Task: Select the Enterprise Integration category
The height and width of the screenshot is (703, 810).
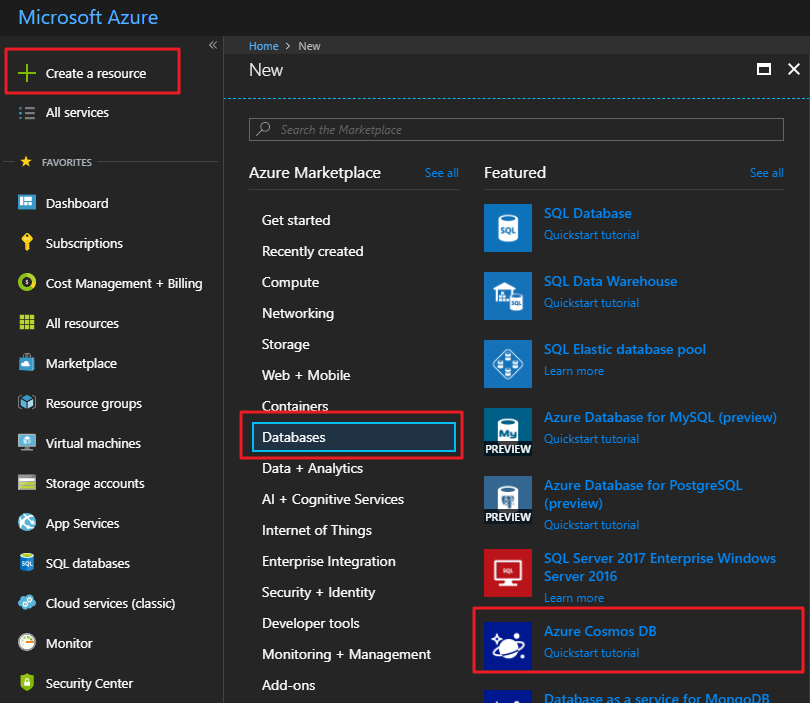Action: (x=329, y=561)
